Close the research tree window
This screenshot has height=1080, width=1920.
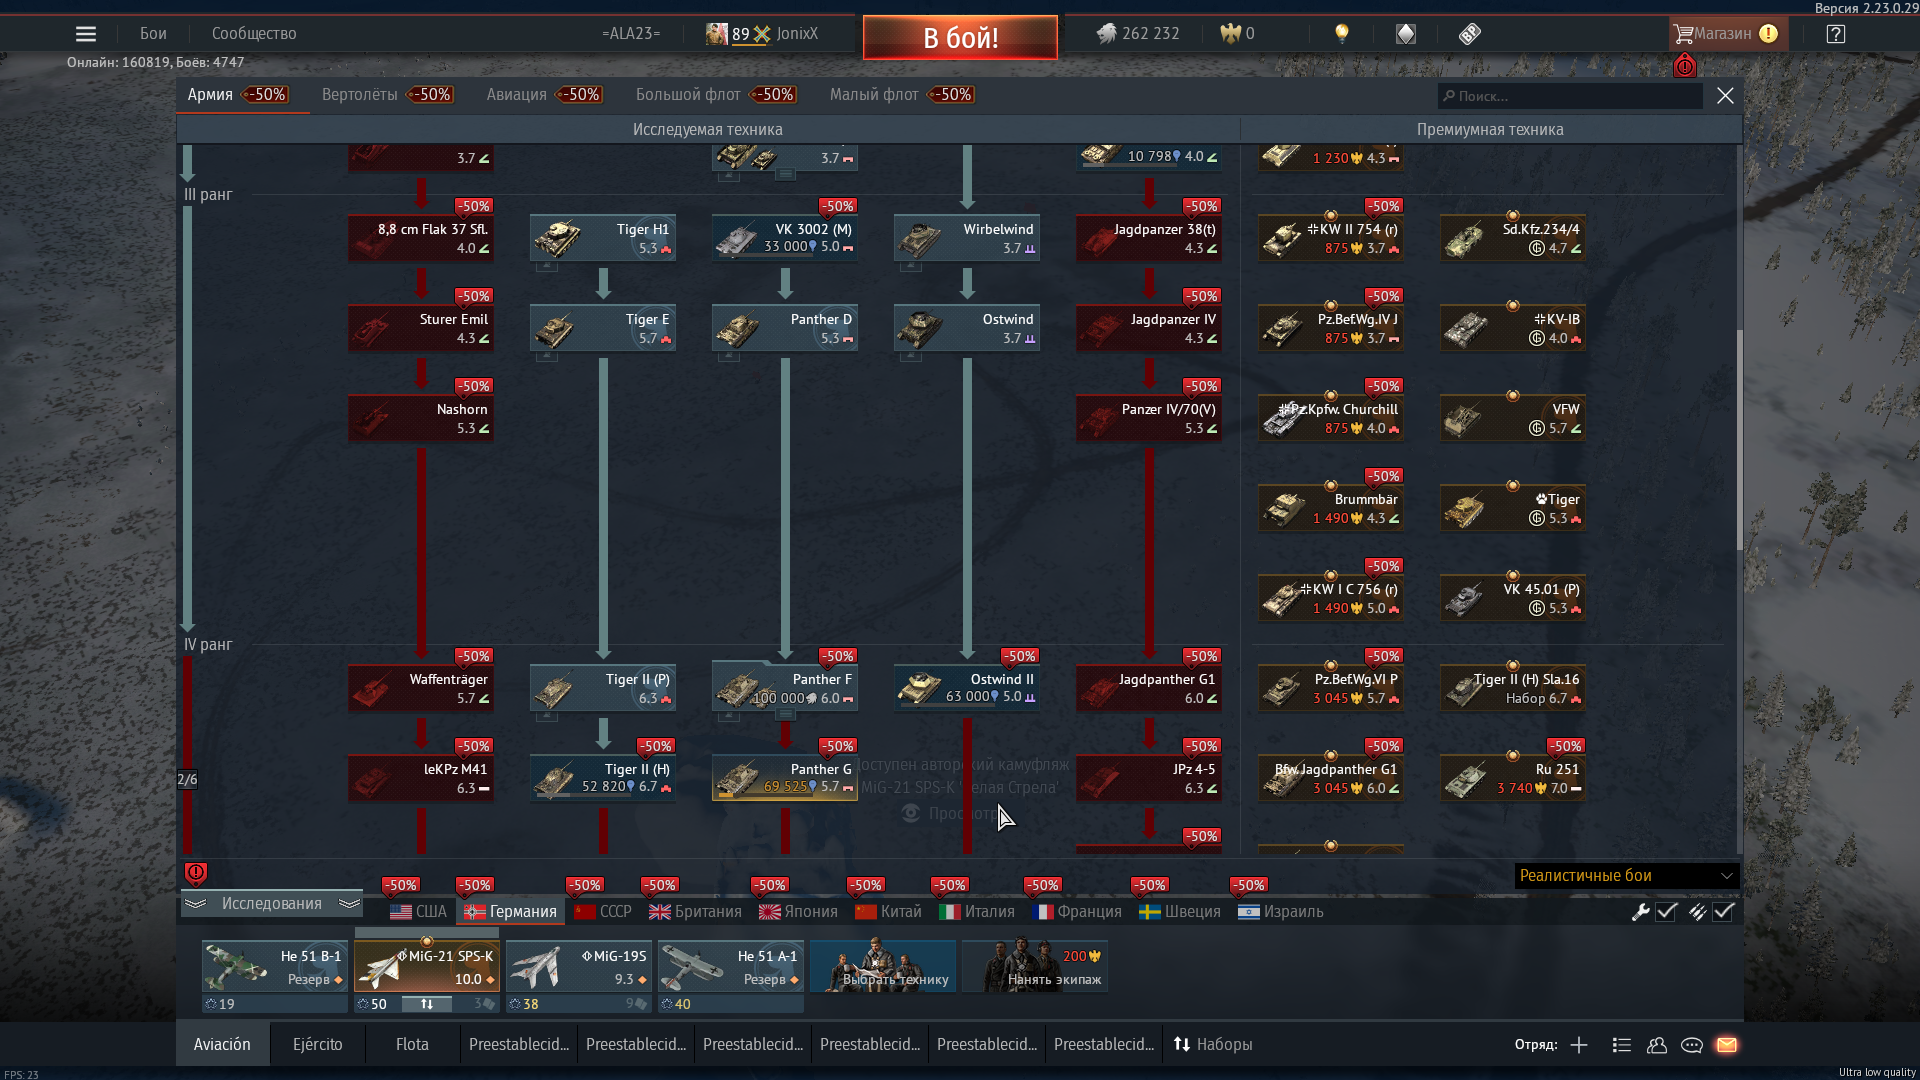[x=1725, y=96]
